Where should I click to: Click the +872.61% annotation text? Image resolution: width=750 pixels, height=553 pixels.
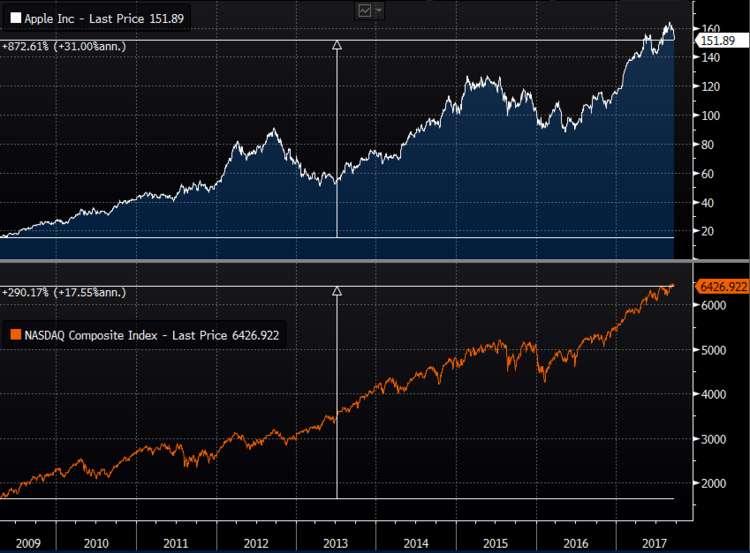tap(64, 46)
